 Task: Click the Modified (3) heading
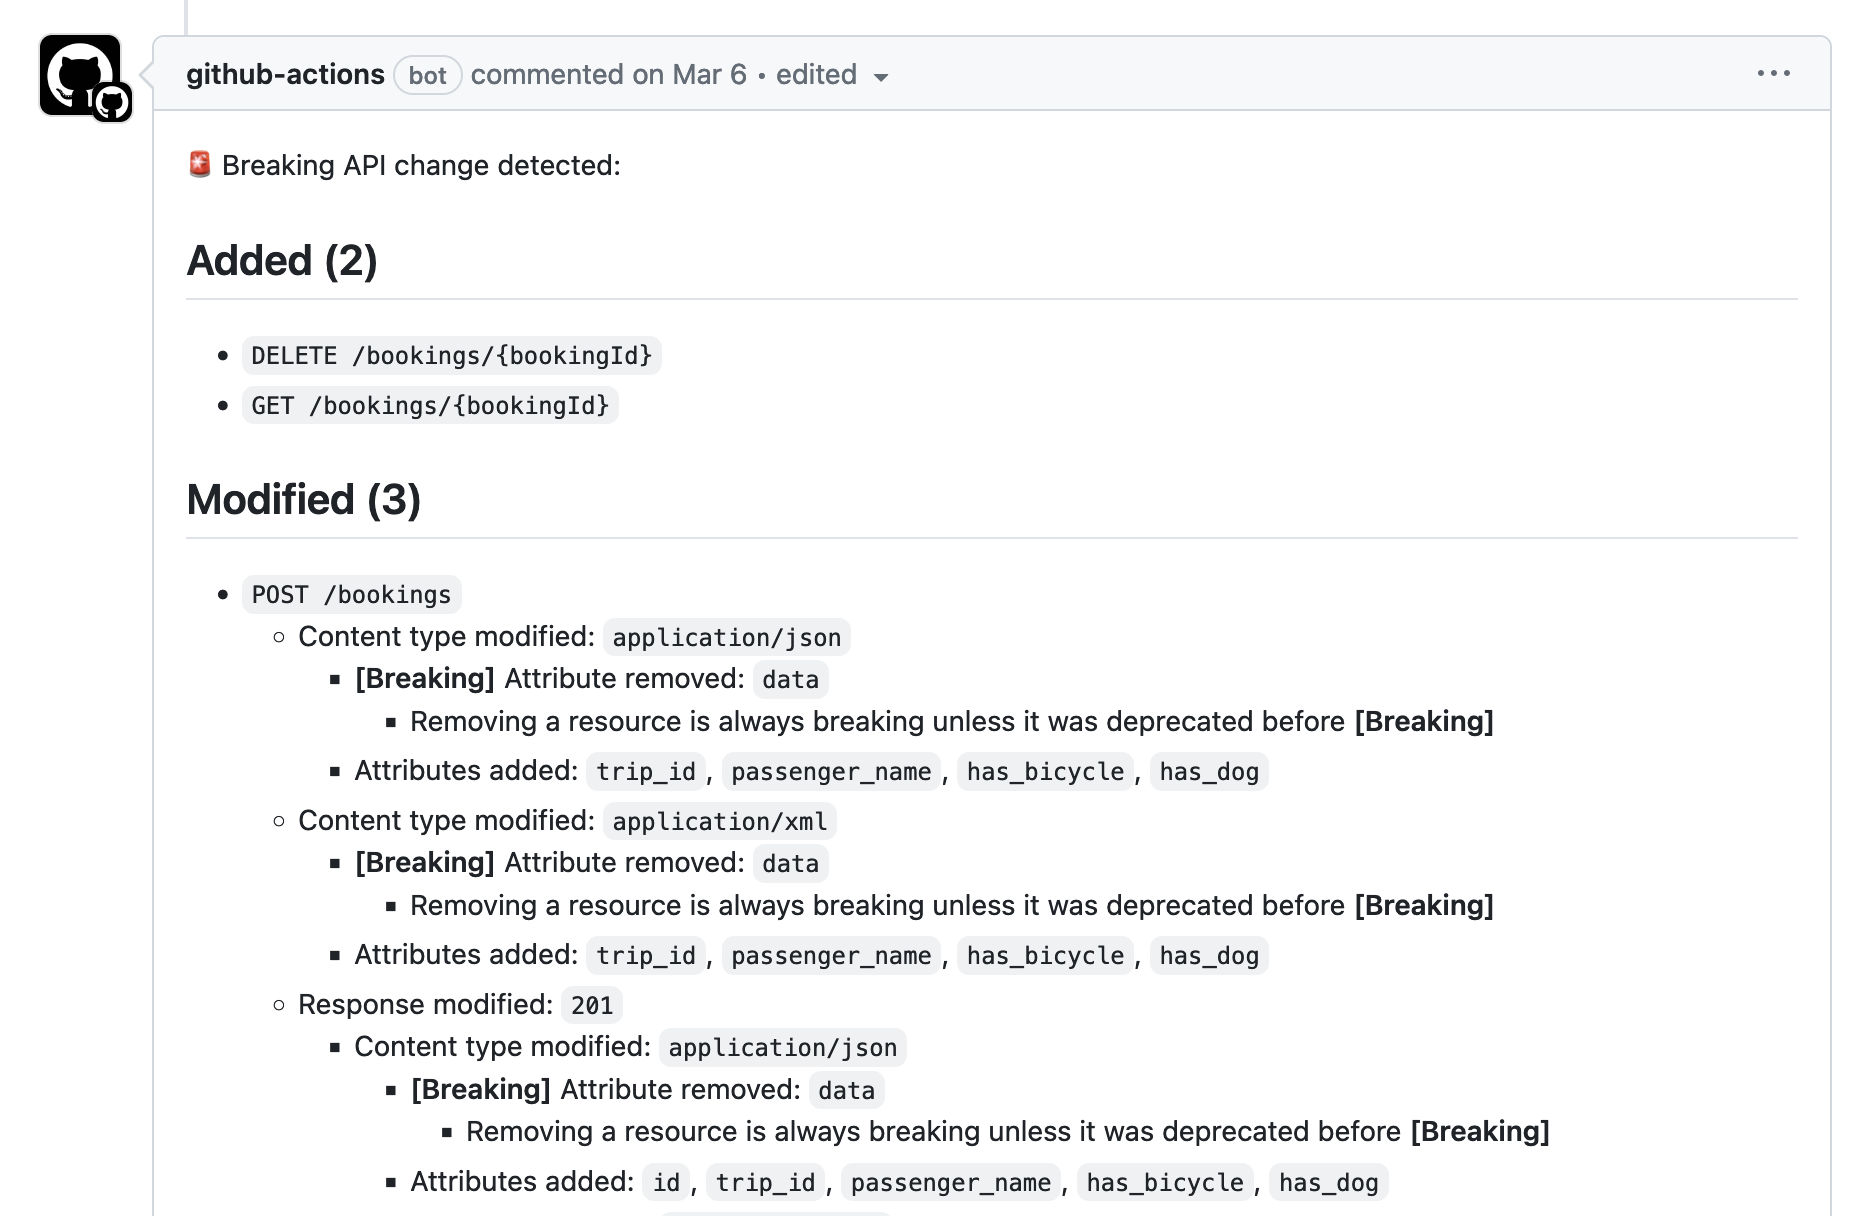point(303,500)
